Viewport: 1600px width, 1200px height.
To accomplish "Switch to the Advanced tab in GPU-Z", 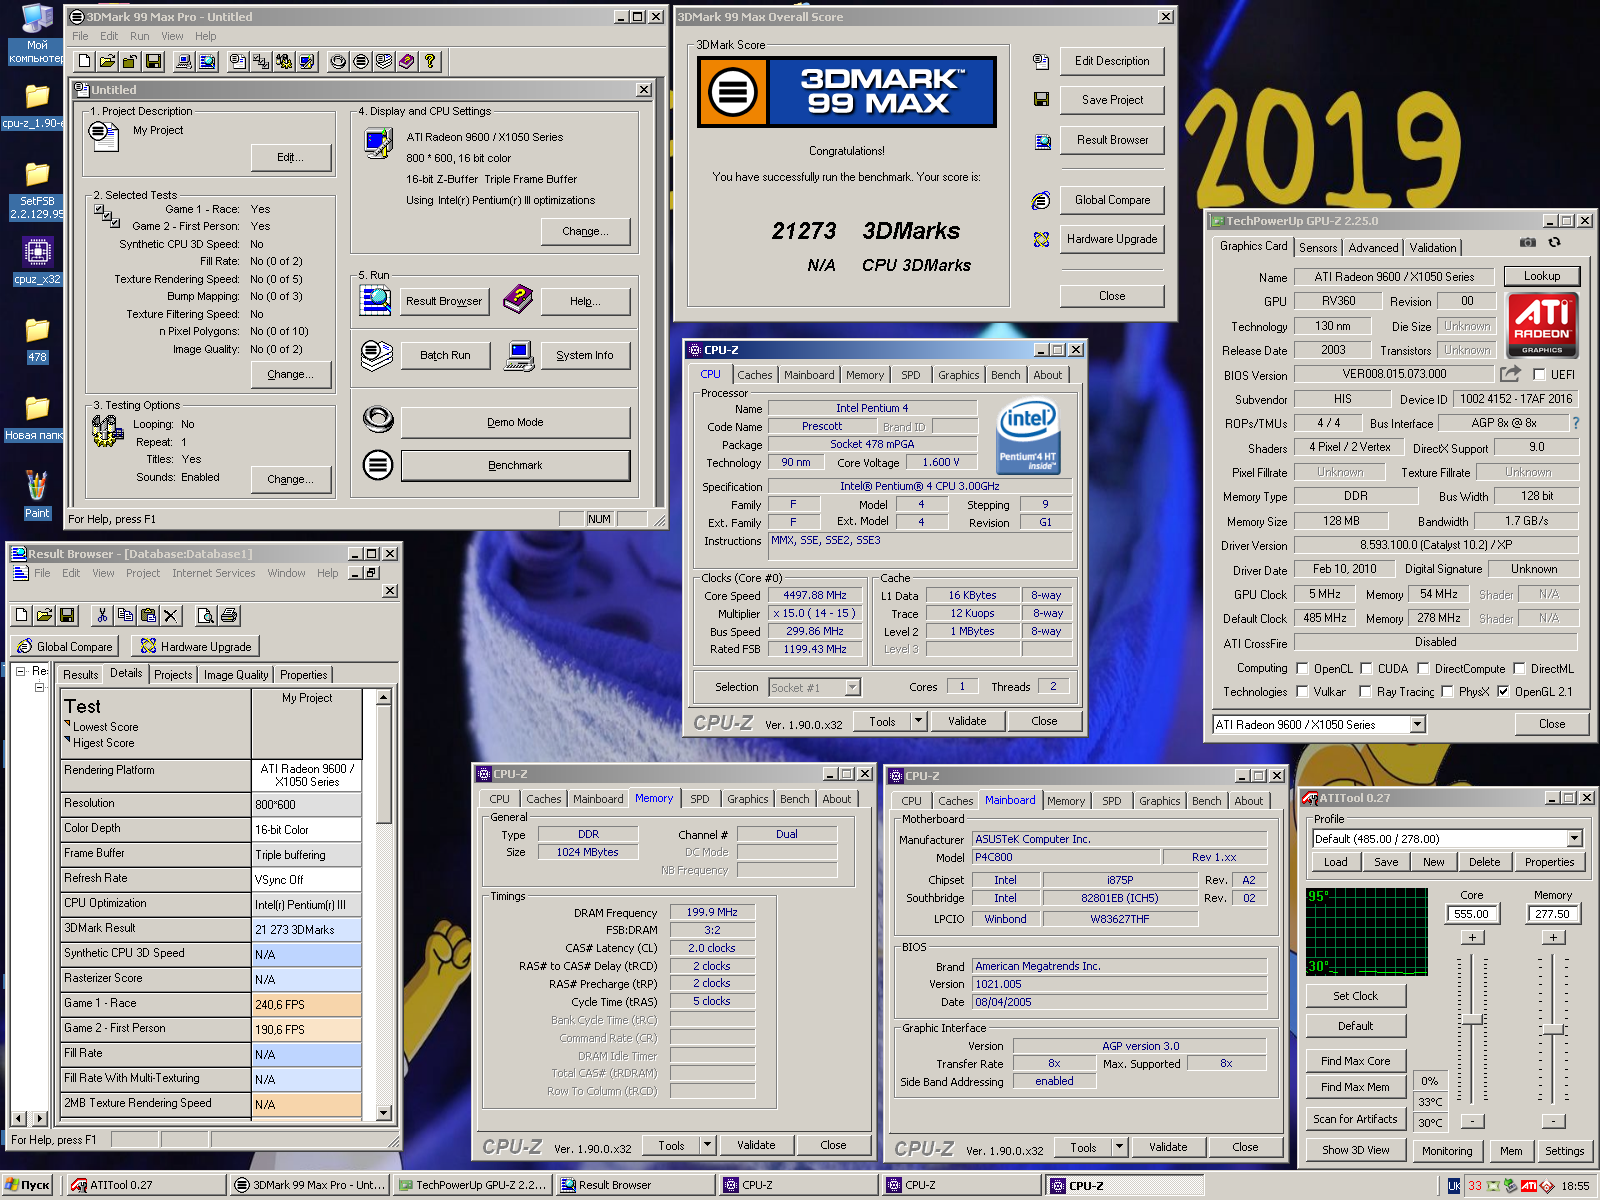I will coord(1373,248).
